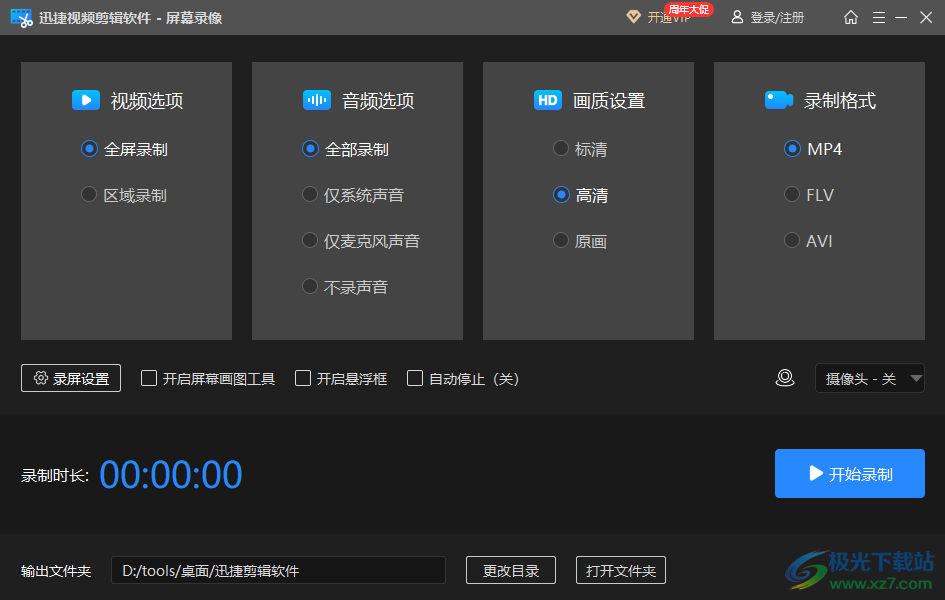Click the 音频选项 waveform icon
Screen dimensions: 945x600
click(317, 100)
